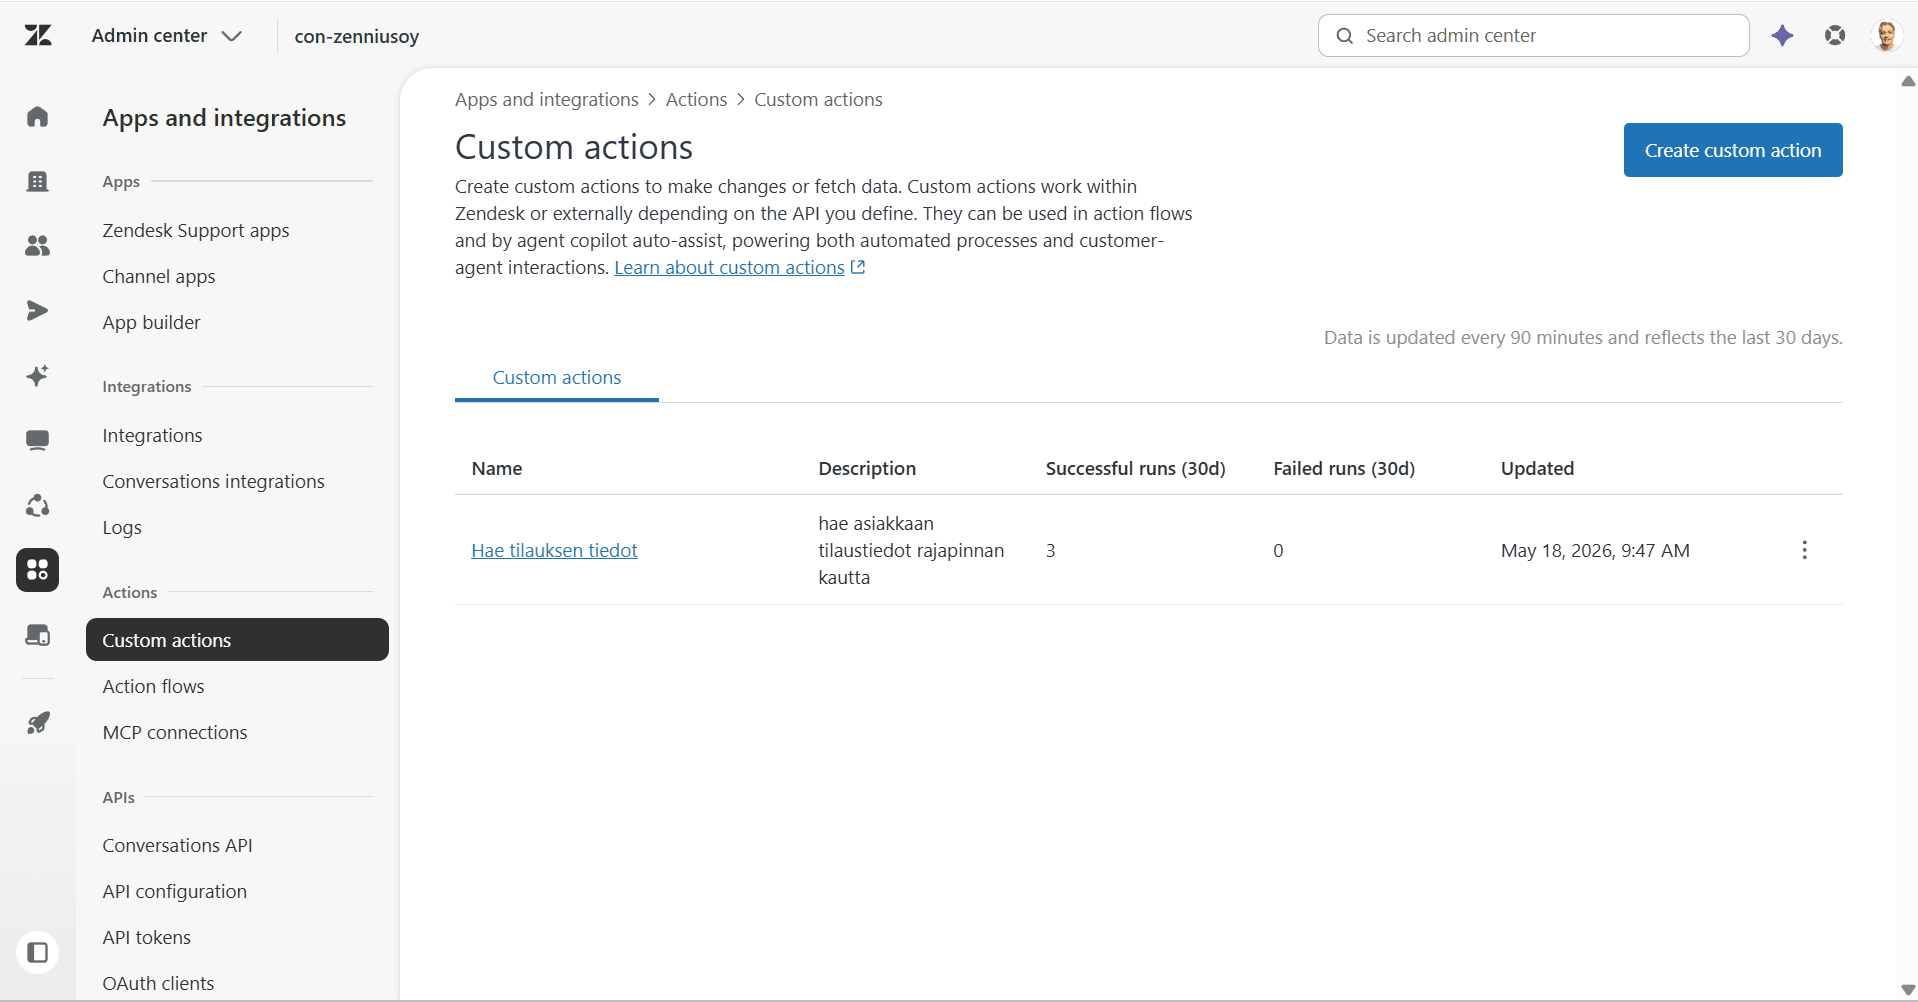
Task: Click the Search admin center field
Action: [x=1533, y=36]
